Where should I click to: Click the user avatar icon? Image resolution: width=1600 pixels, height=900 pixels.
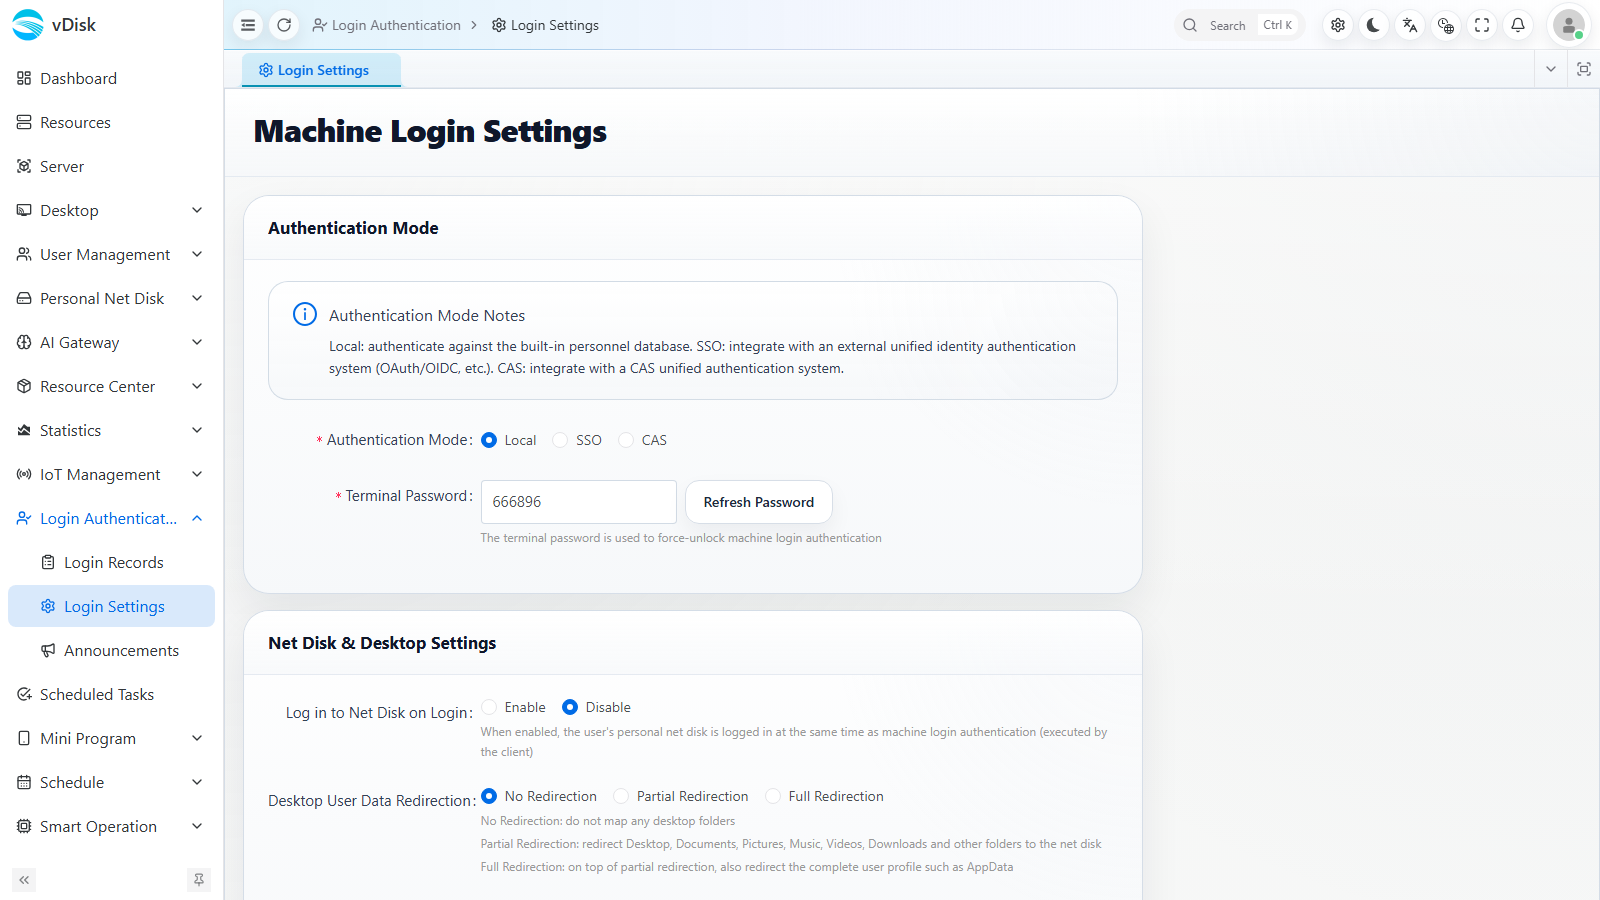(1569, 25)
